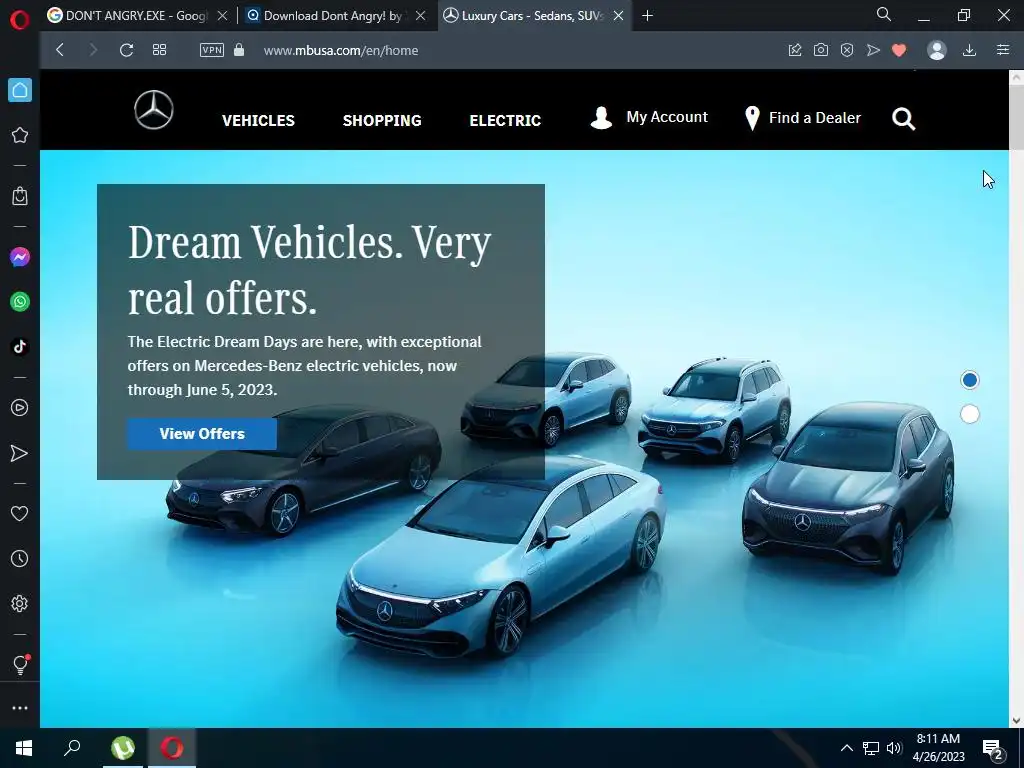Open My Account link
Screen dimensions: 1024x768
click(649, 118)
